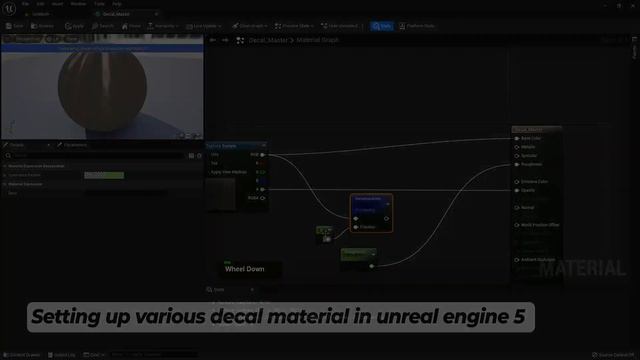Open the Window menu

78,4
